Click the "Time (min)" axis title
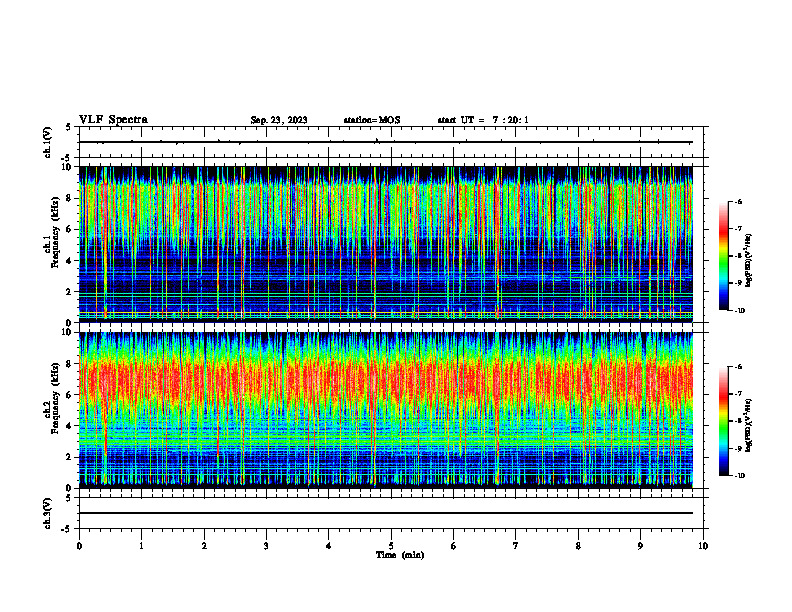Image resolution: width=792 pixels, height=612 pixels. [x=400, y=555]
